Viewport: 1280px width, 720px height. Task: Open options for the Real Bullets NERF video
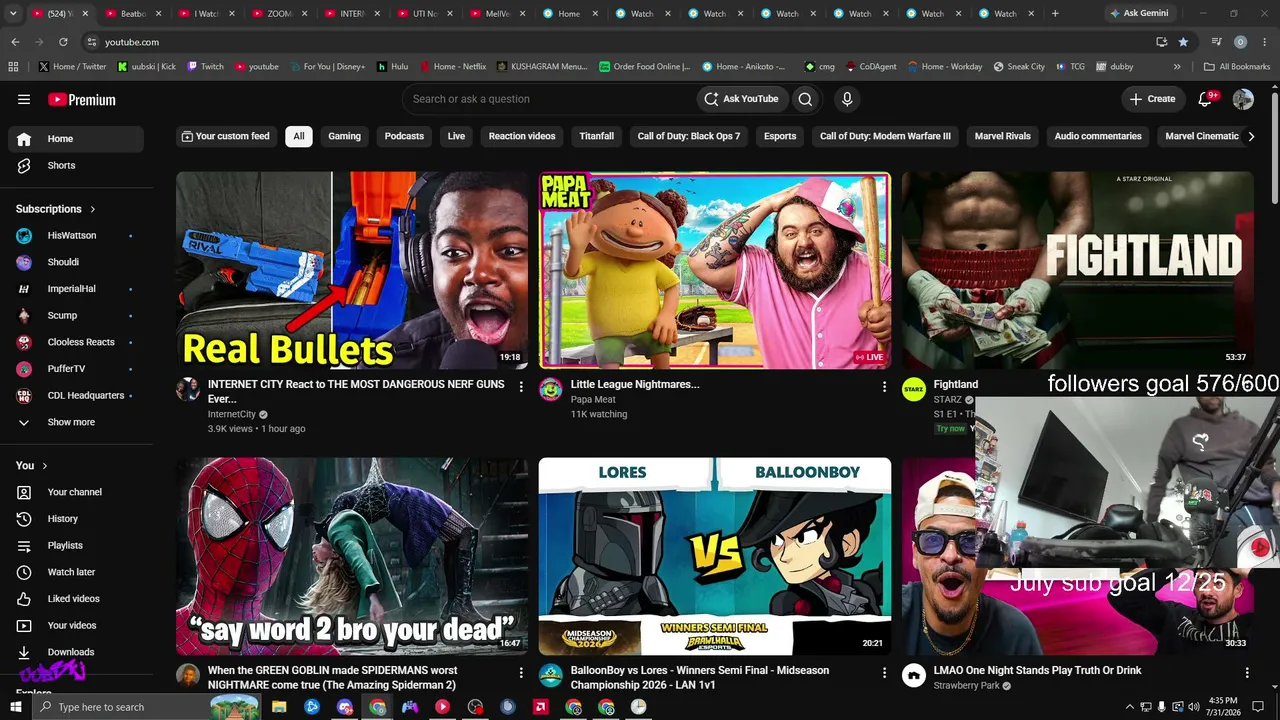[521, 386]
